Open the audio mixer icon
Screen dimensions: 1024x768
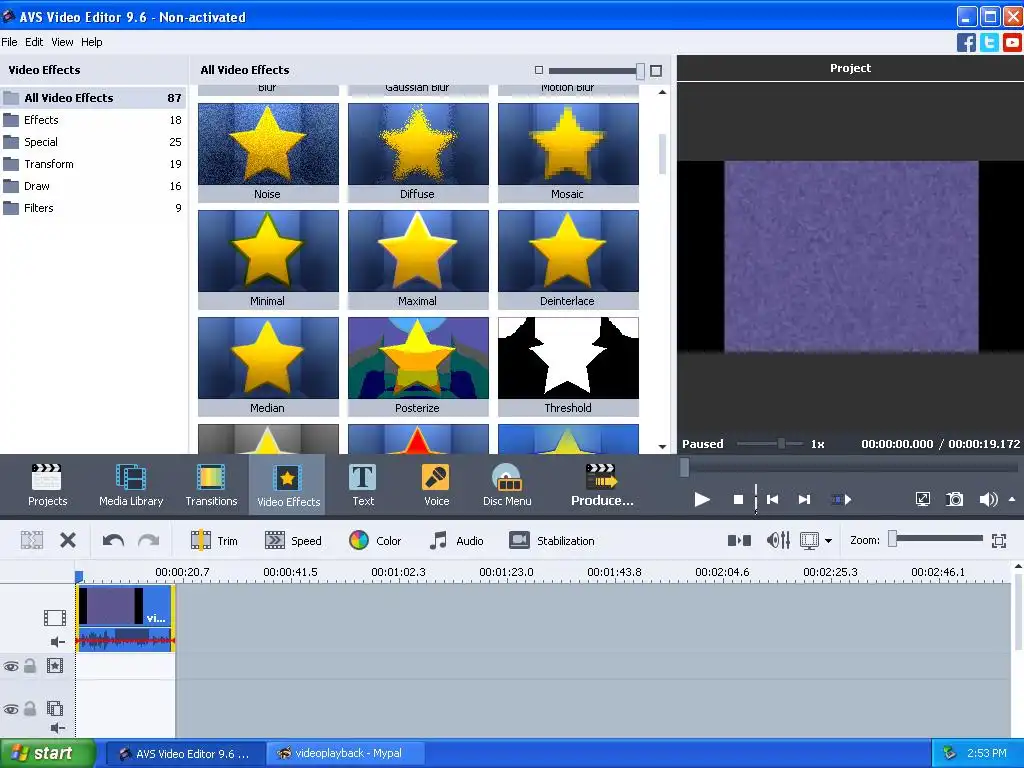(778, 540)
